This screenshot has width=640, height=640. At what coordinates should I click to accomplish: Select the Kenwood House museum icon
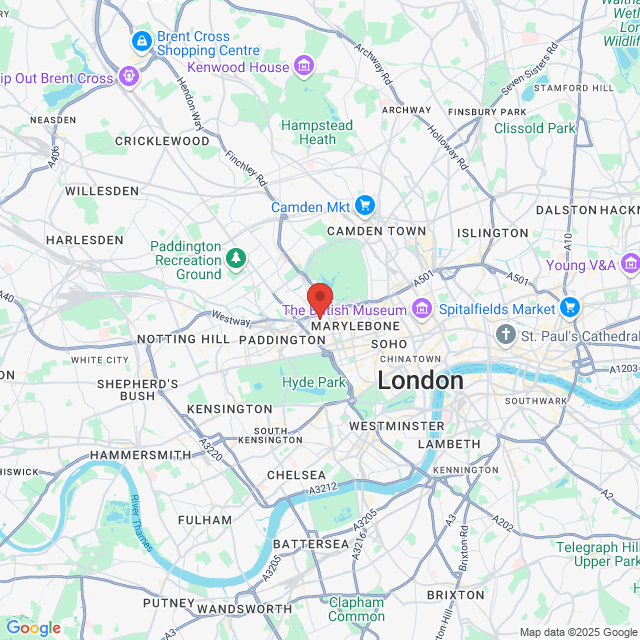304,66
